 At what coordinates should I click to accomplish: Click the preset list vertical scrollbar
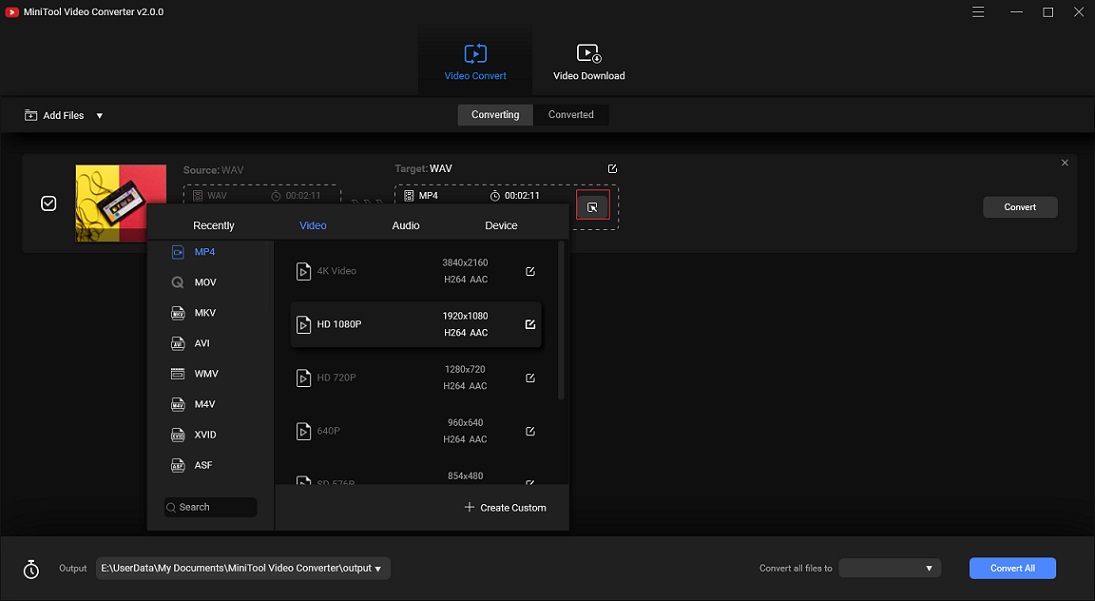(x=561, y=321)
